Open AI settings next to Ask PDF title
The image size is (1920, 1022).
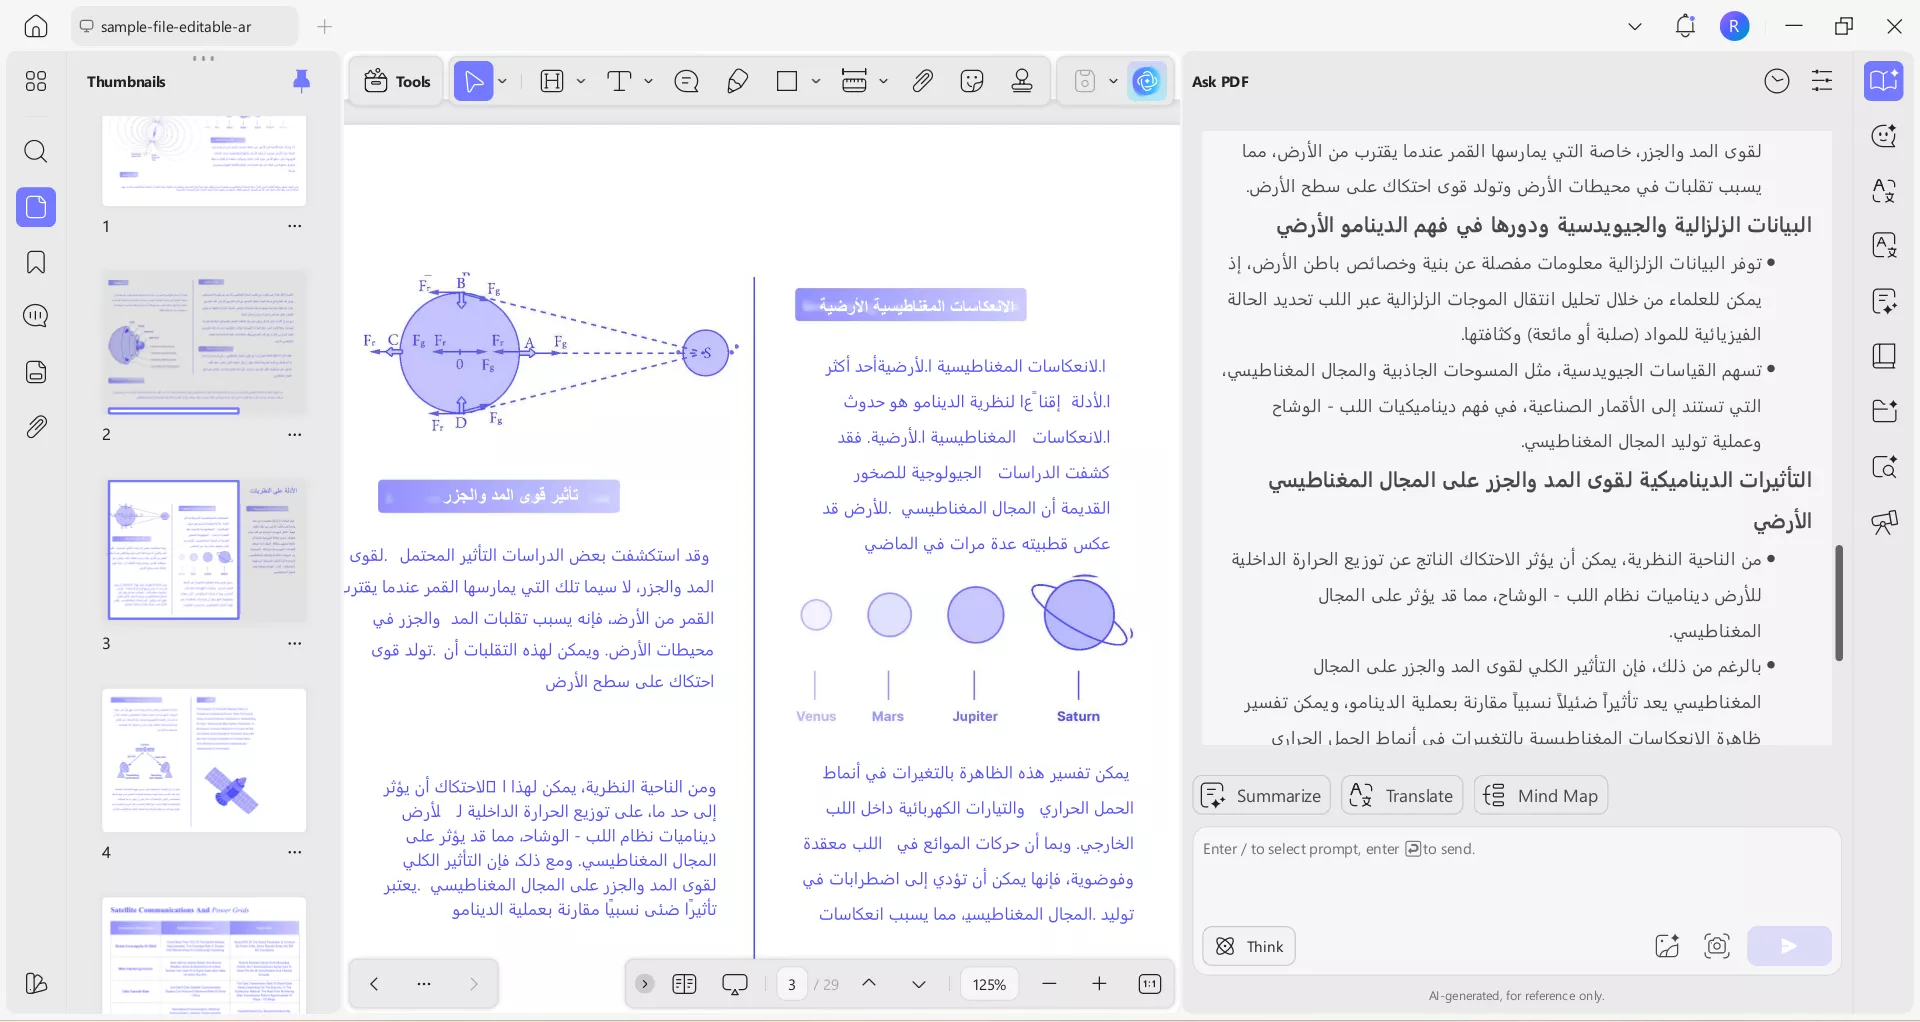[1822, 81]
